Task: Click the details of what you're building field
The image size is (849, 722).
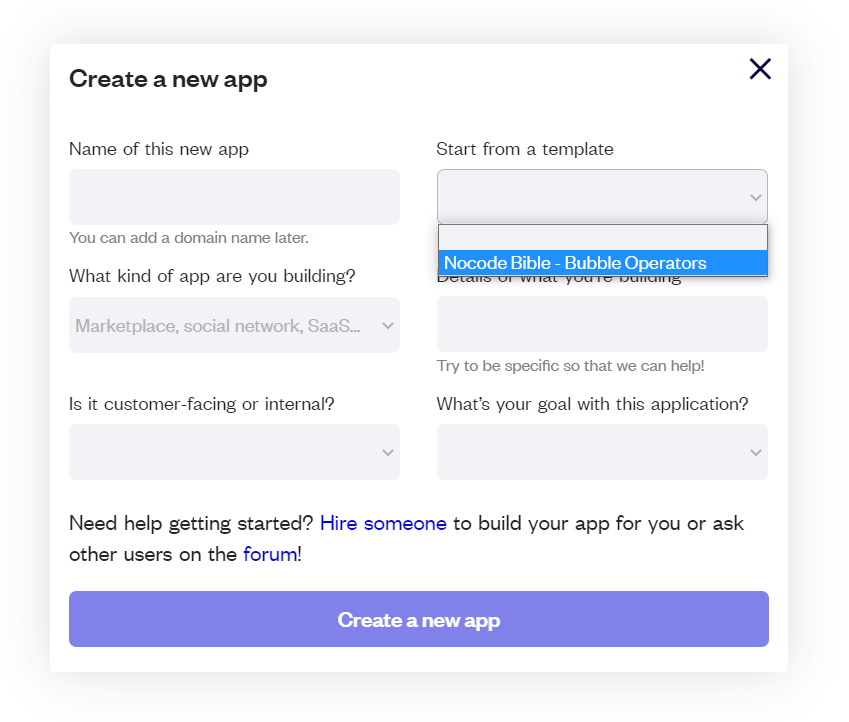Action: pos(602,324)
